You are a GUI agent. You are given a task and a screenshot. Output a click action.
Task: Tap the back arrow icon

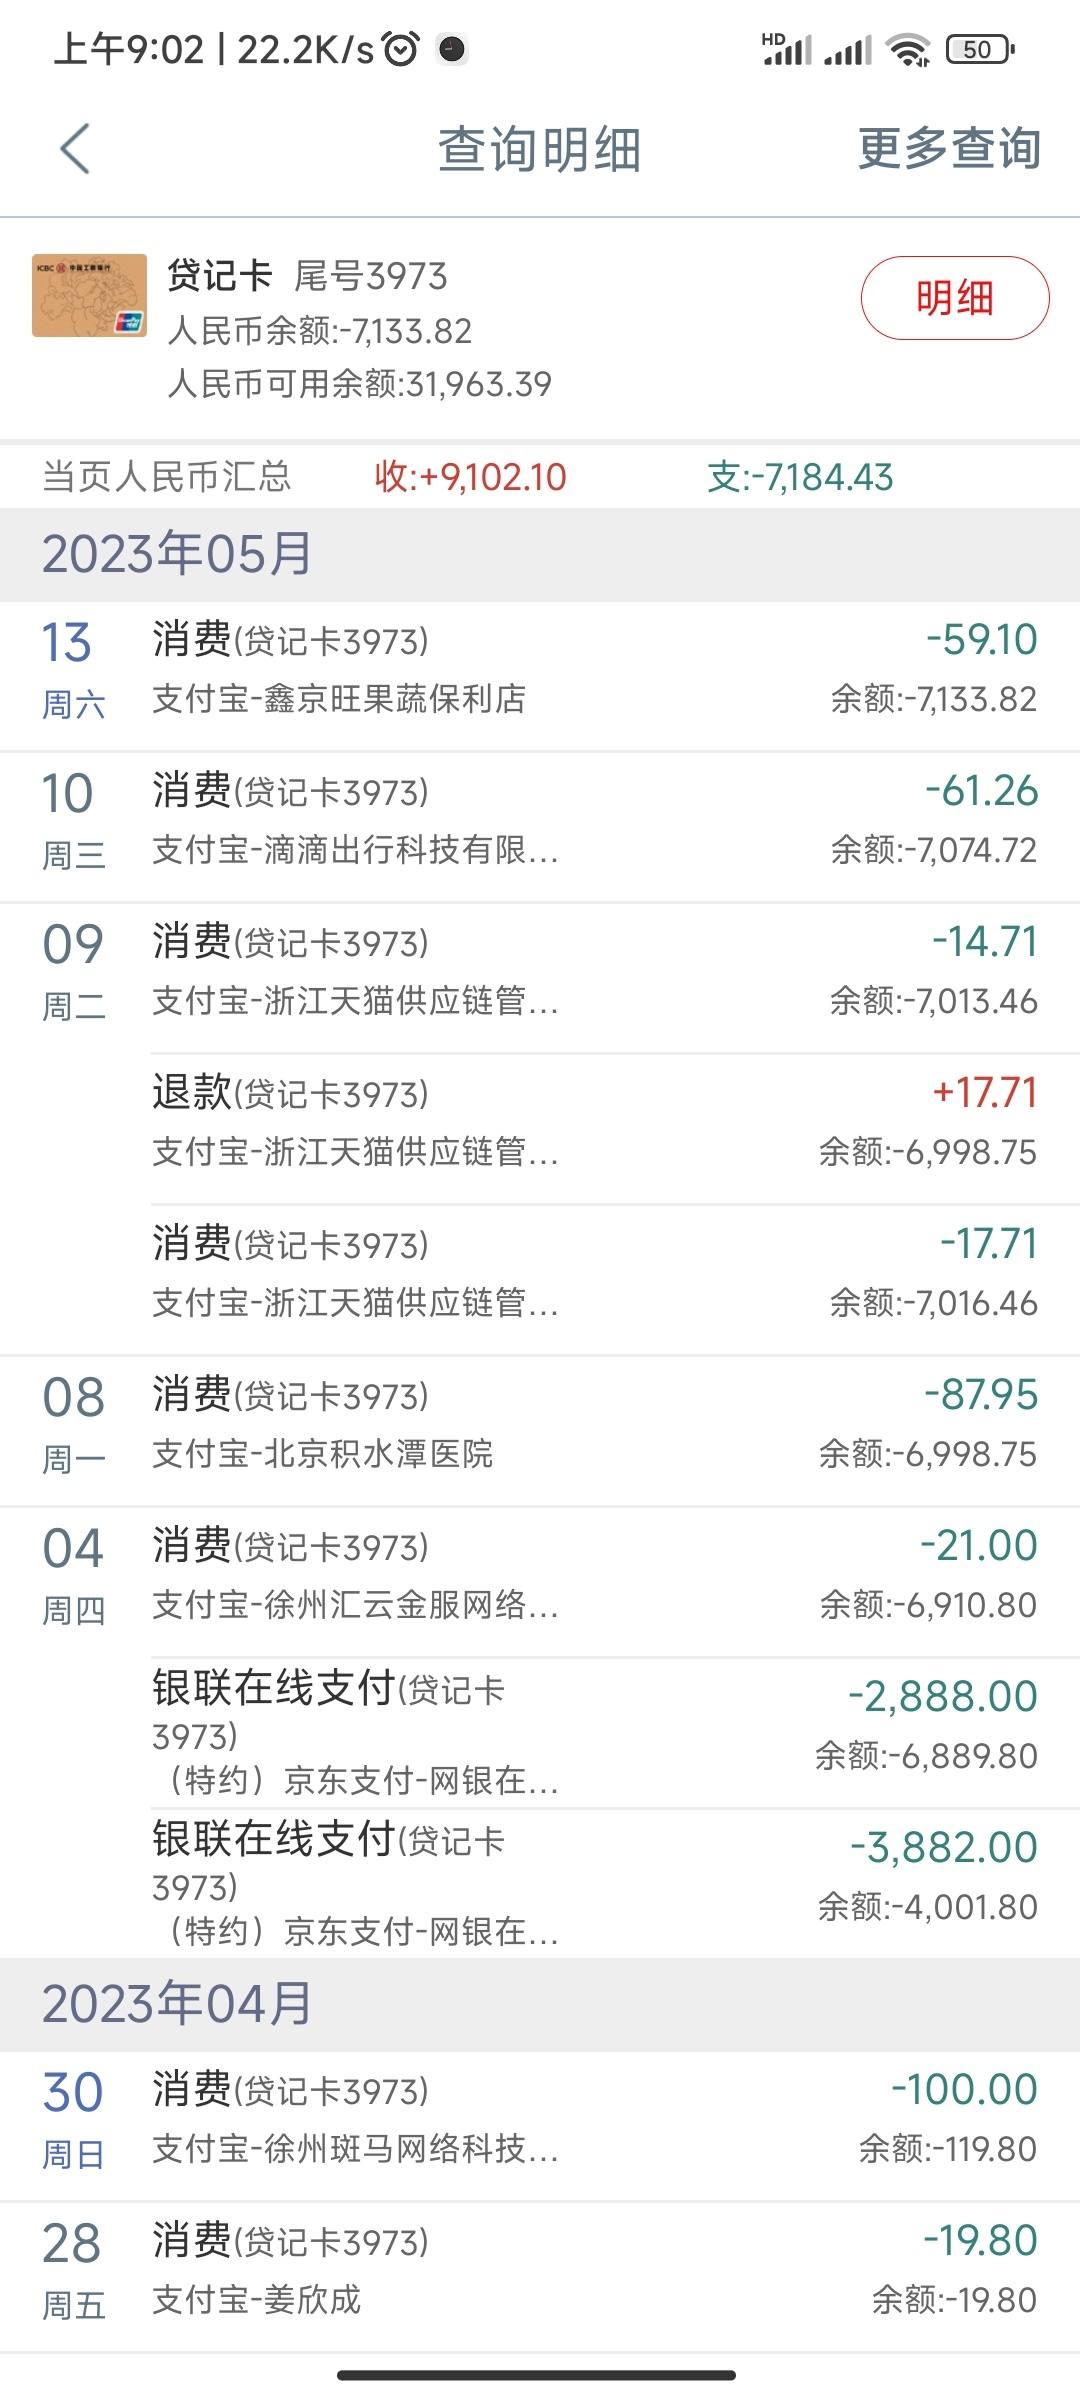[75, 149]
